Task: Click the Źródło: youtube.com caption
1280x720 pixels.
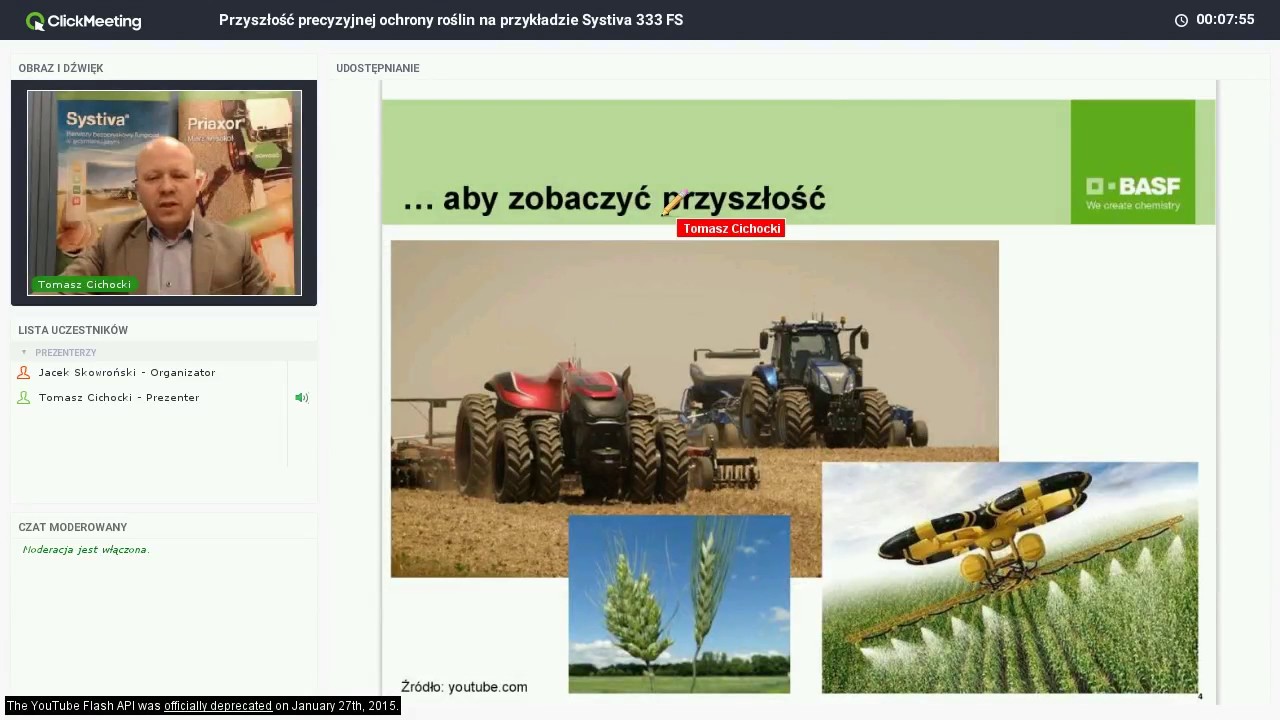Action: click(464, 687)
